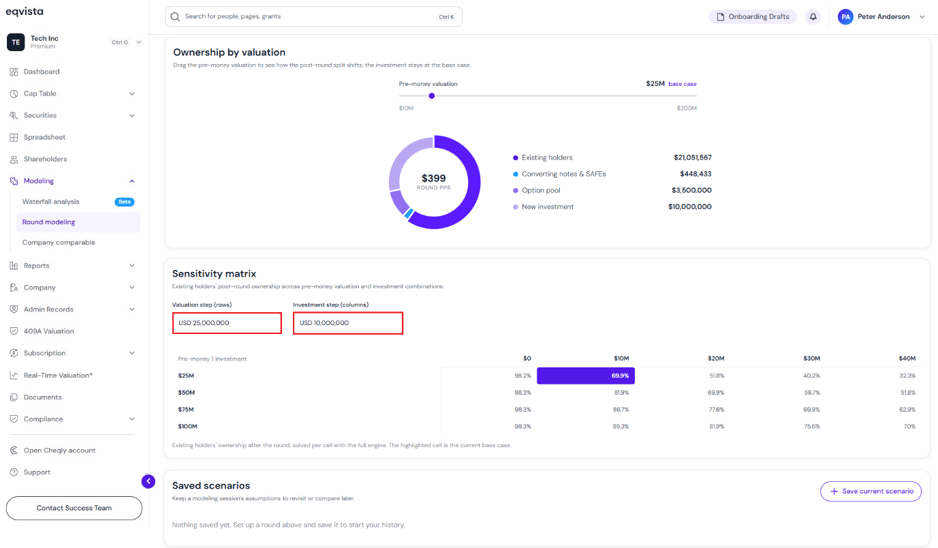This screenshot has width=938, height=548.
Task: Open the Documents section
Action: point(42,397)
